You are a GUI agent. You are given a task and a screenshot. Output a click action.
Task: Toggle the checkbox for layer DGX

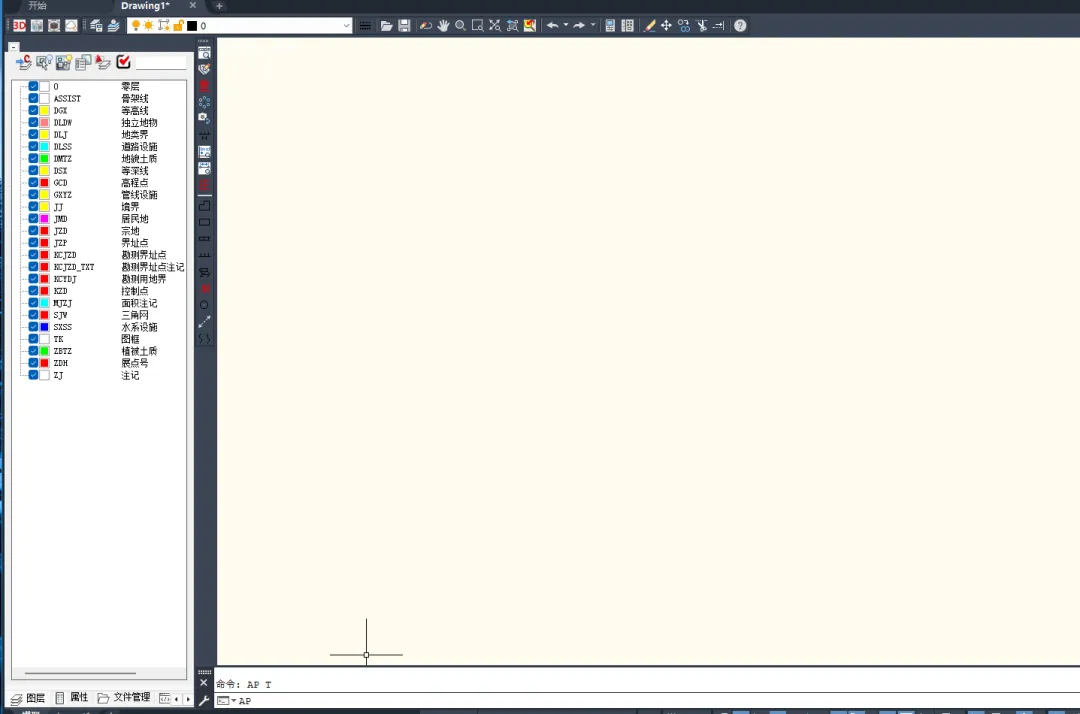coord(33,110)
